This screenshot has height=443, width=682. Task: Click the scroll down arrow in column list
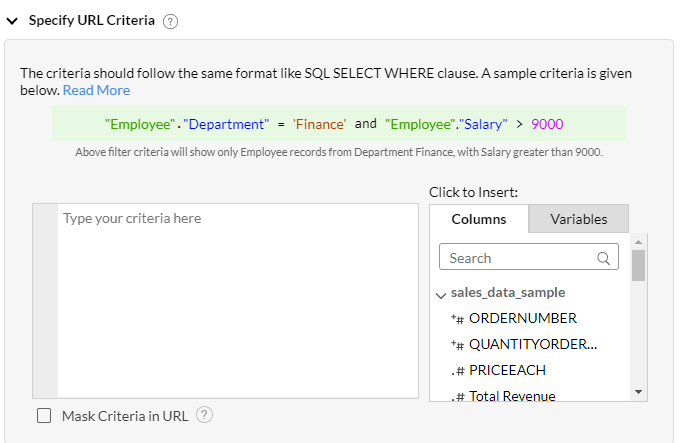[x=639, y=391]
